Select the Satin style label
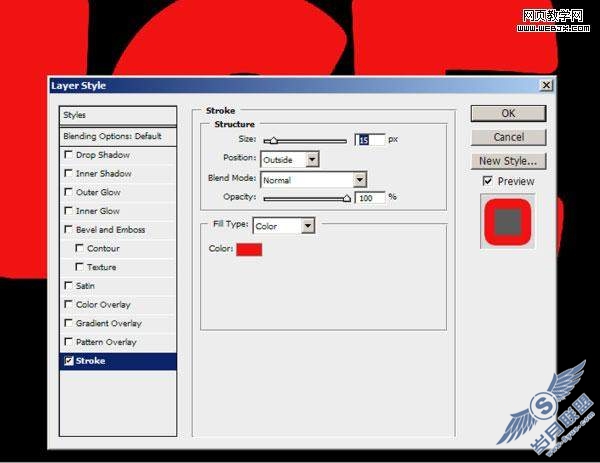 (85, 286)
